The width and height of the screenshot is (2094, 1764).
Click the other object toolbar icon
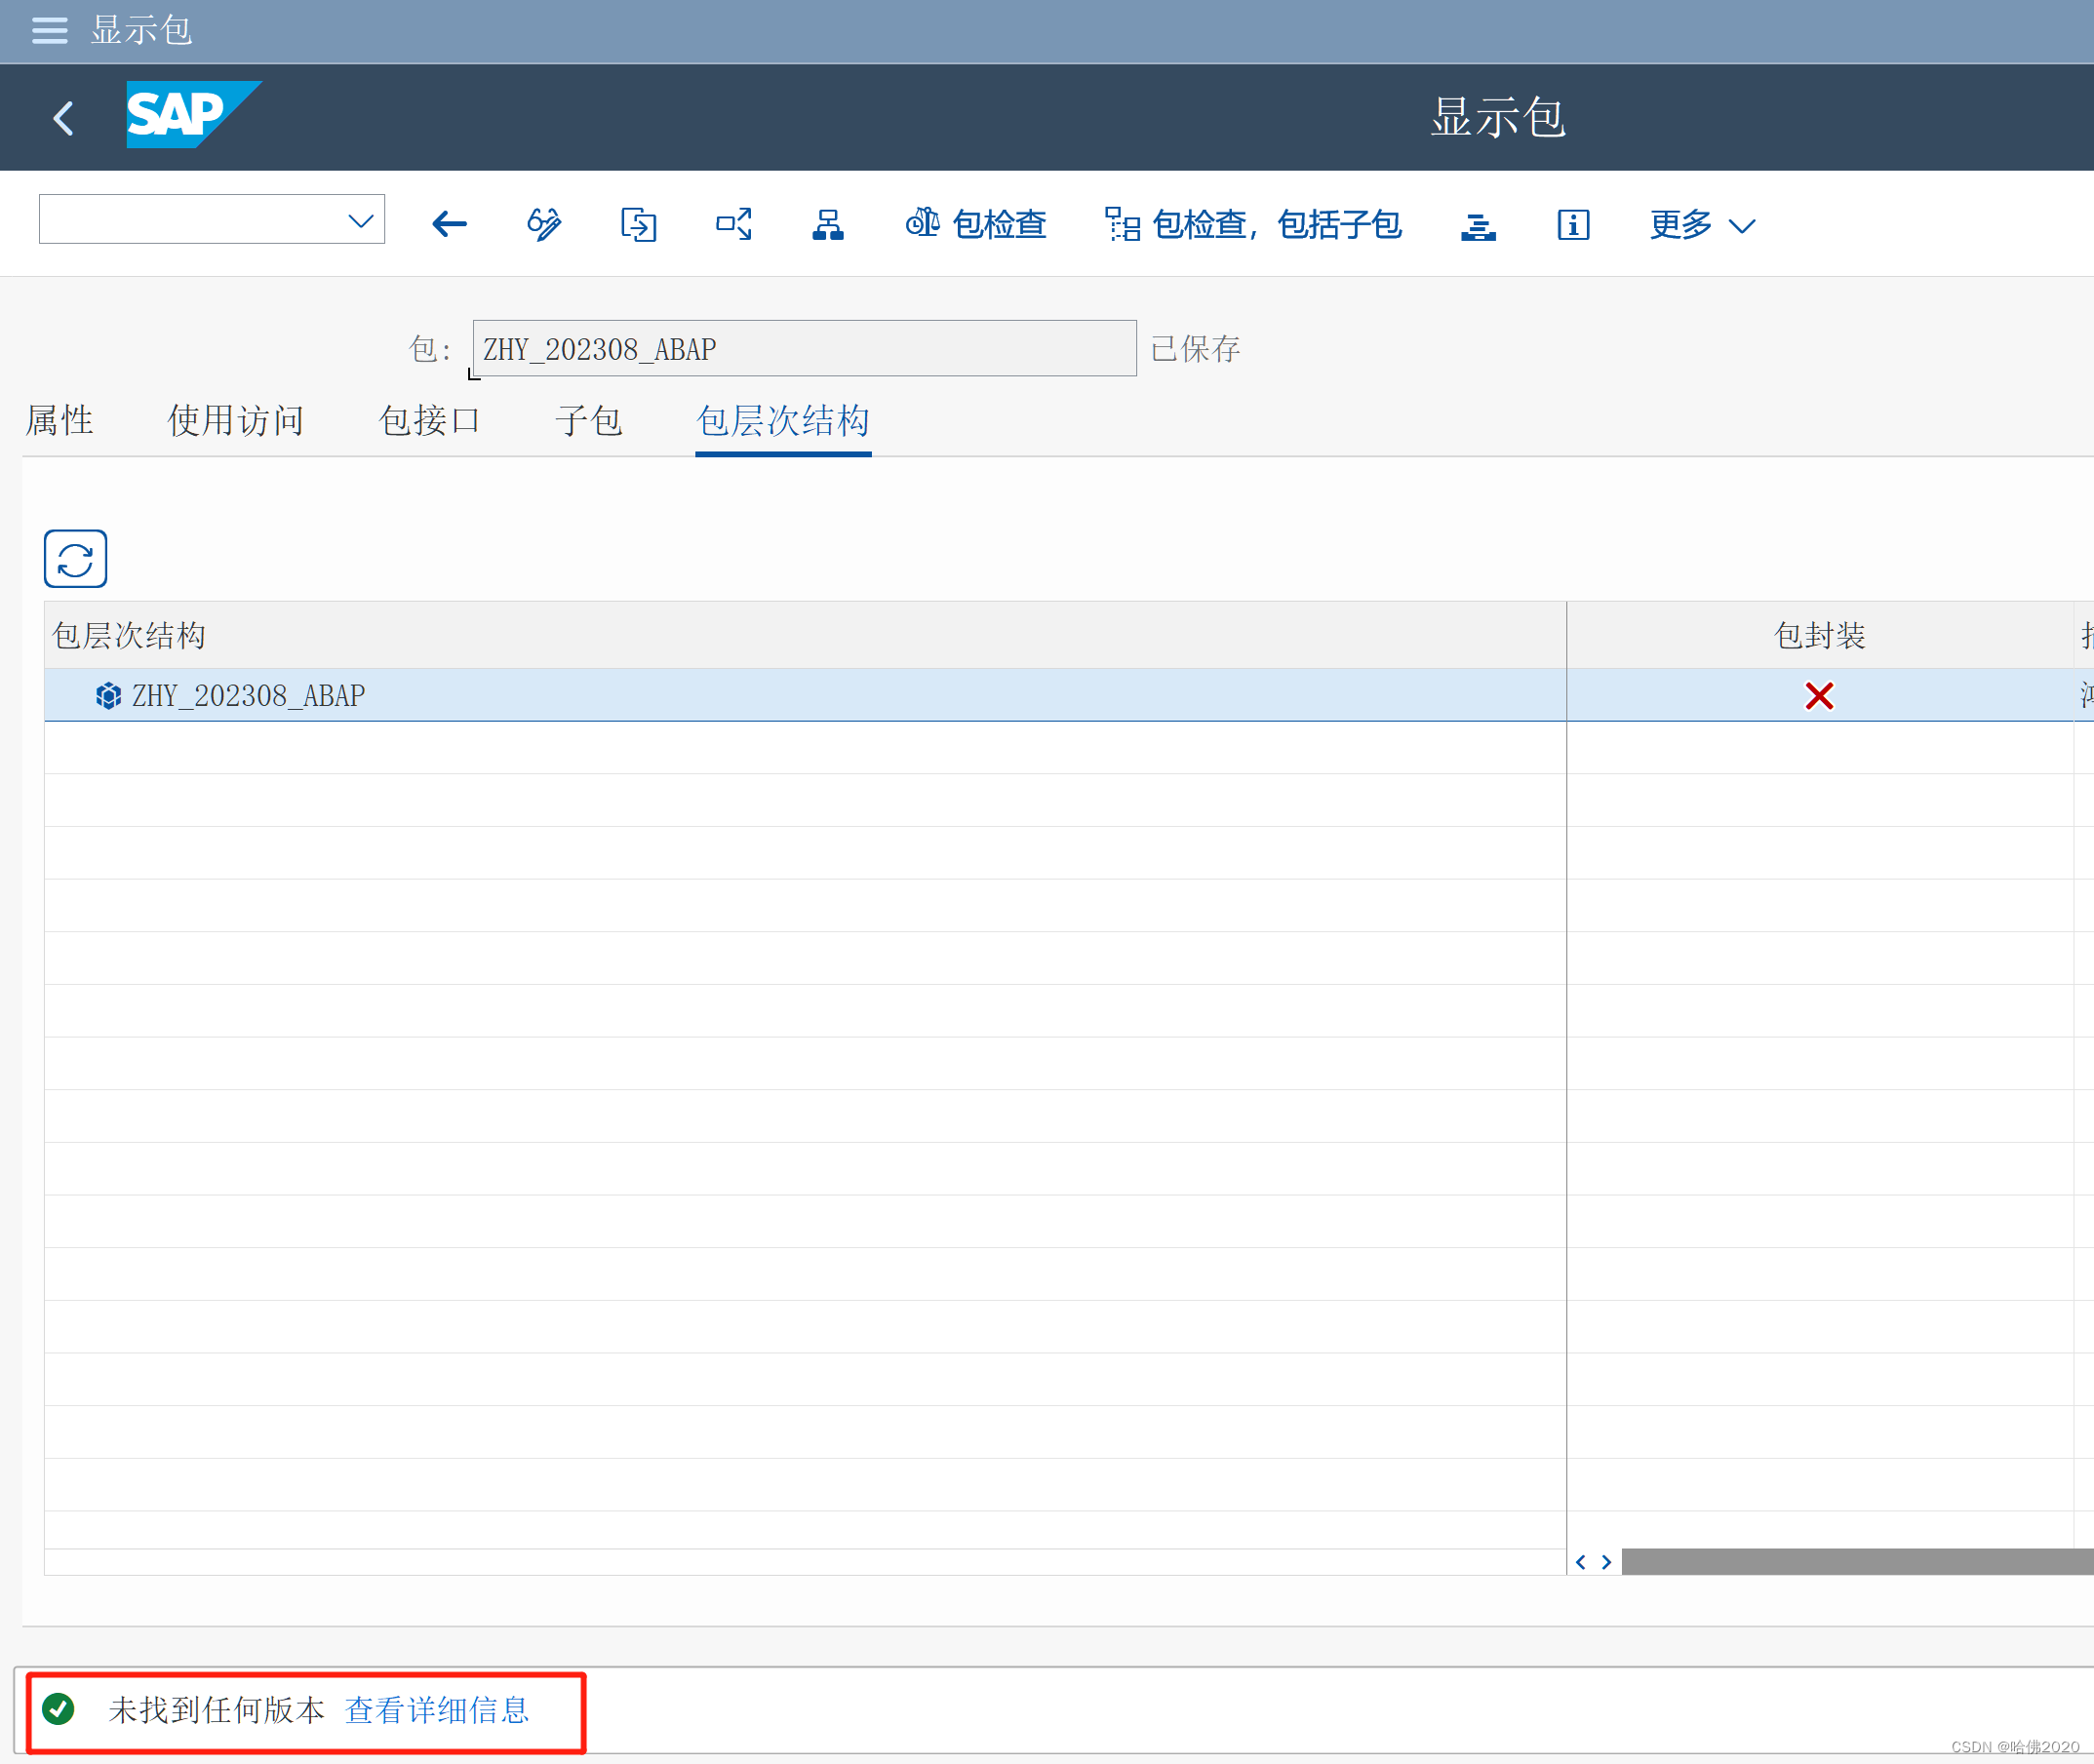click(x=638, y=224)
